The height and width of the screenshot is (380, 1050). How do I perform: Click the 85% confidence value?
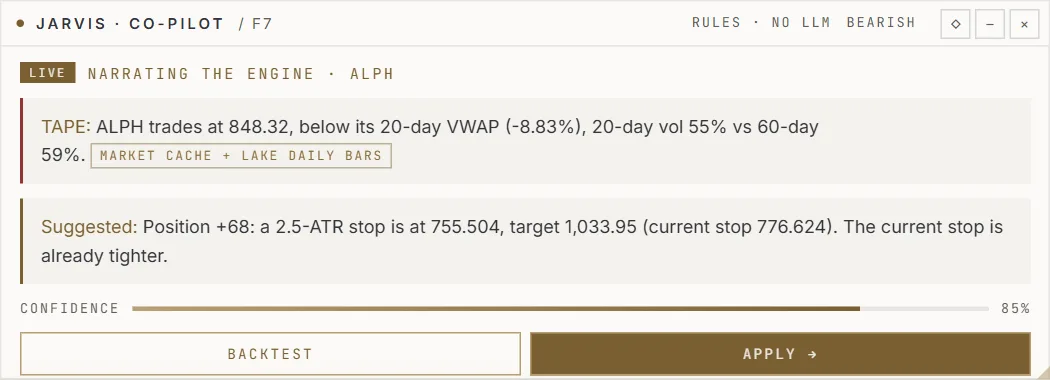pyautogui.click(x=1015, y=309)
